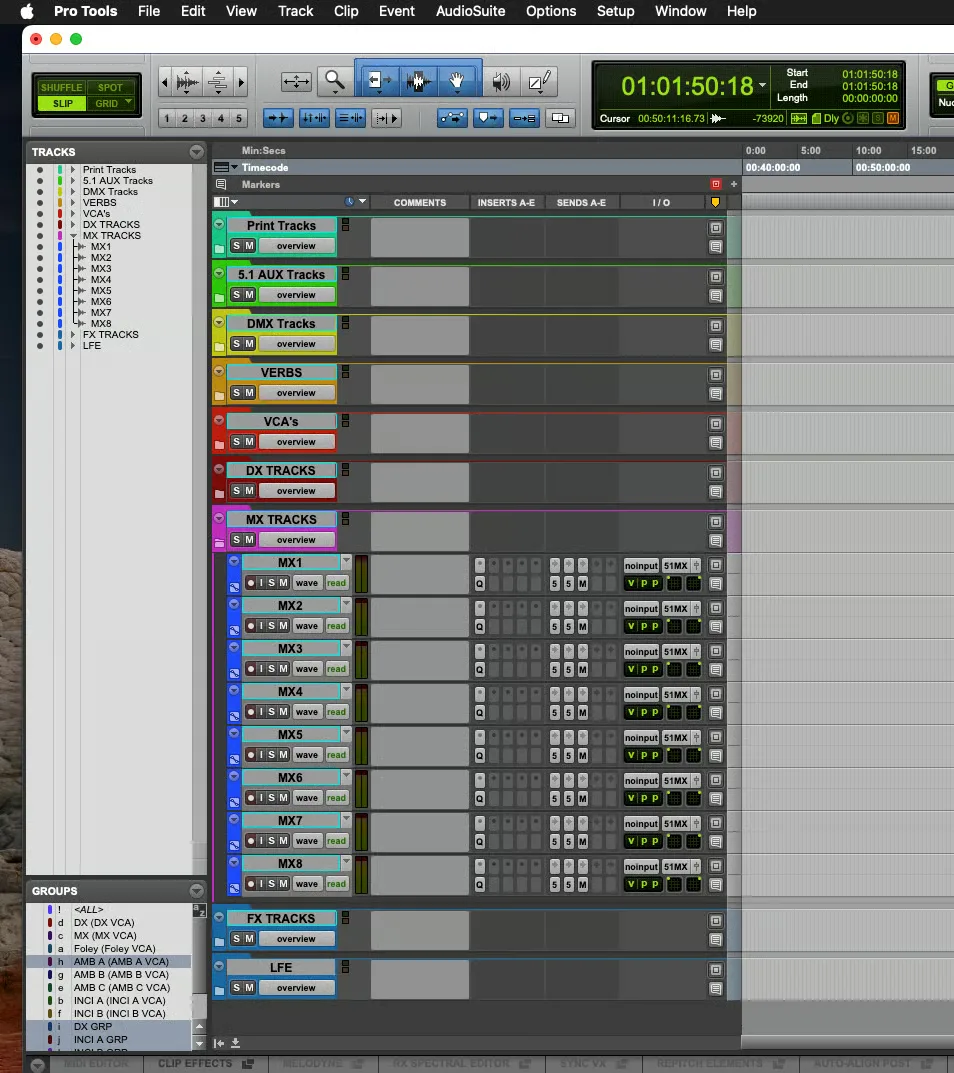Viewport: 954px width, 1073px height.
Task: Solo the MX2 track
Action: click(272, 625)
